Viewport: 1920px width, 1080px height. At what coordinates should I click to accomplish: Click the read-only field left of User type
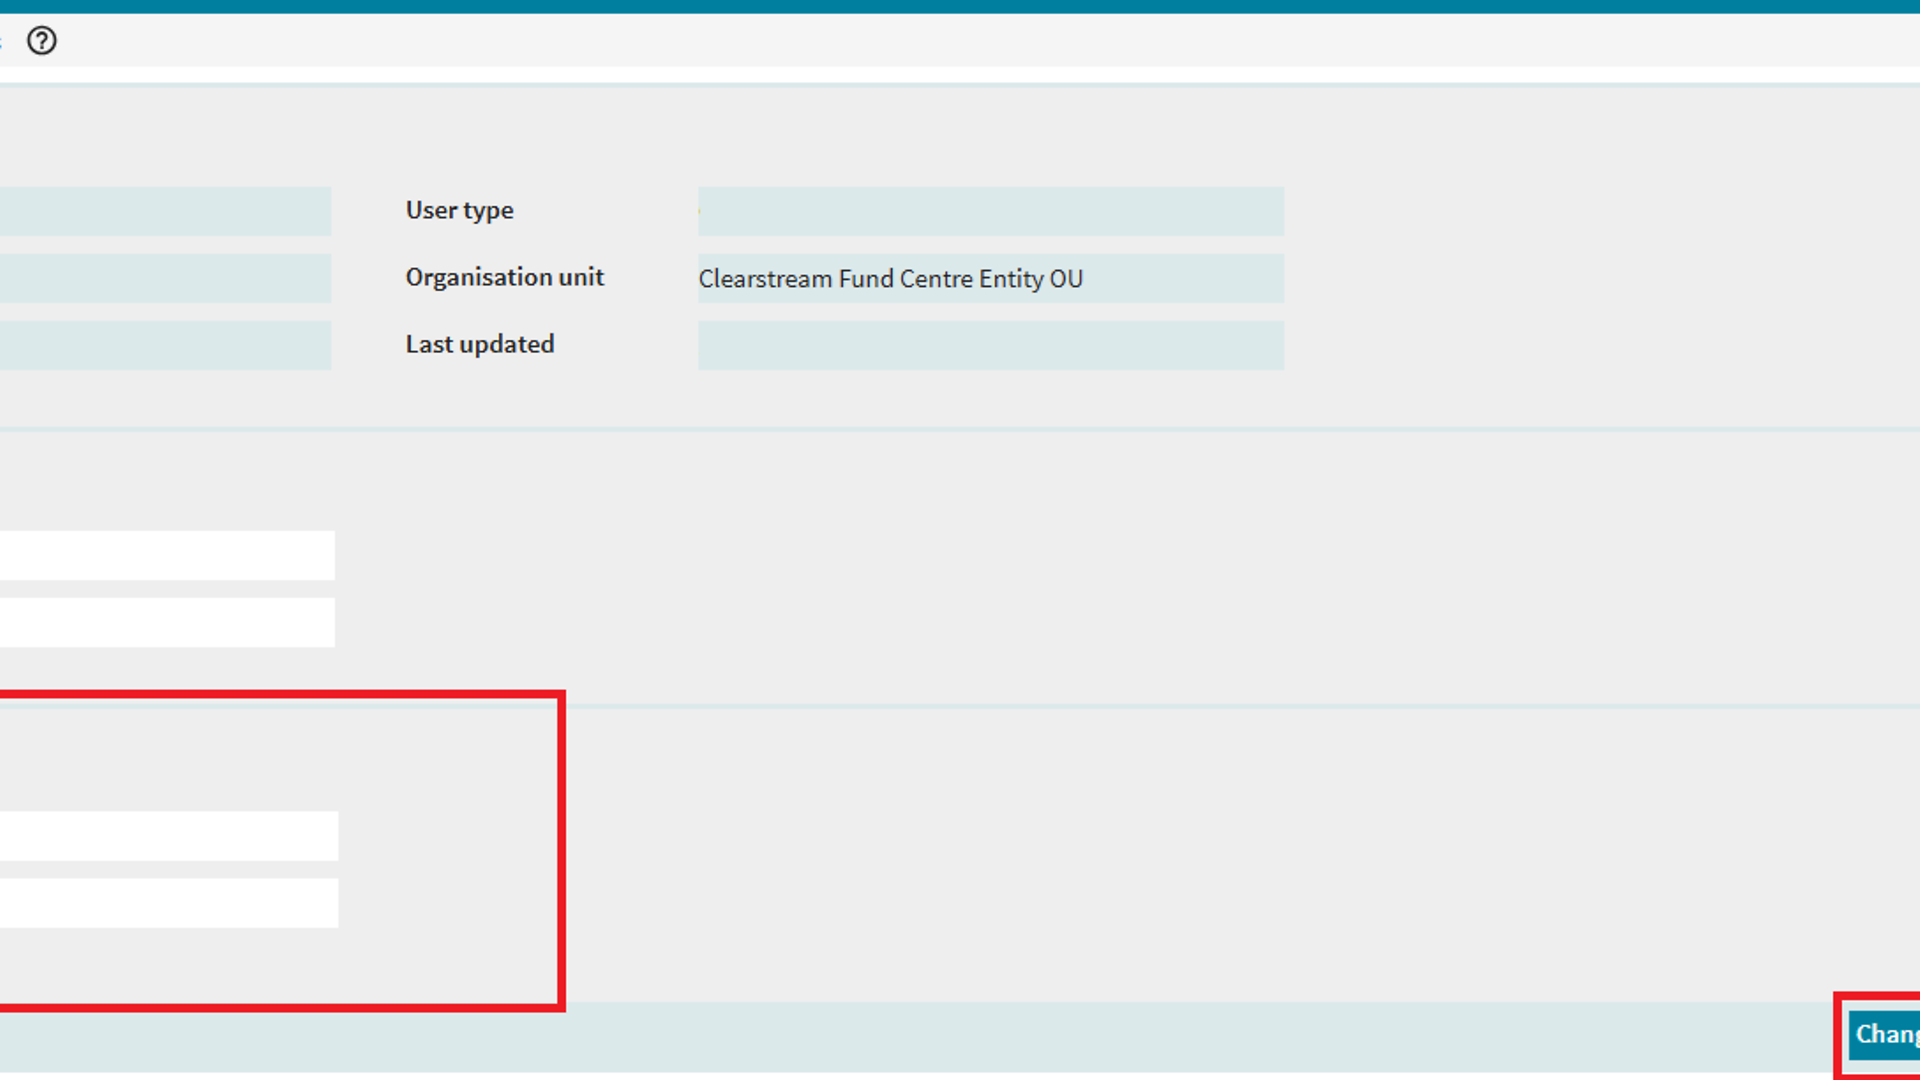[x=165, y=211]
